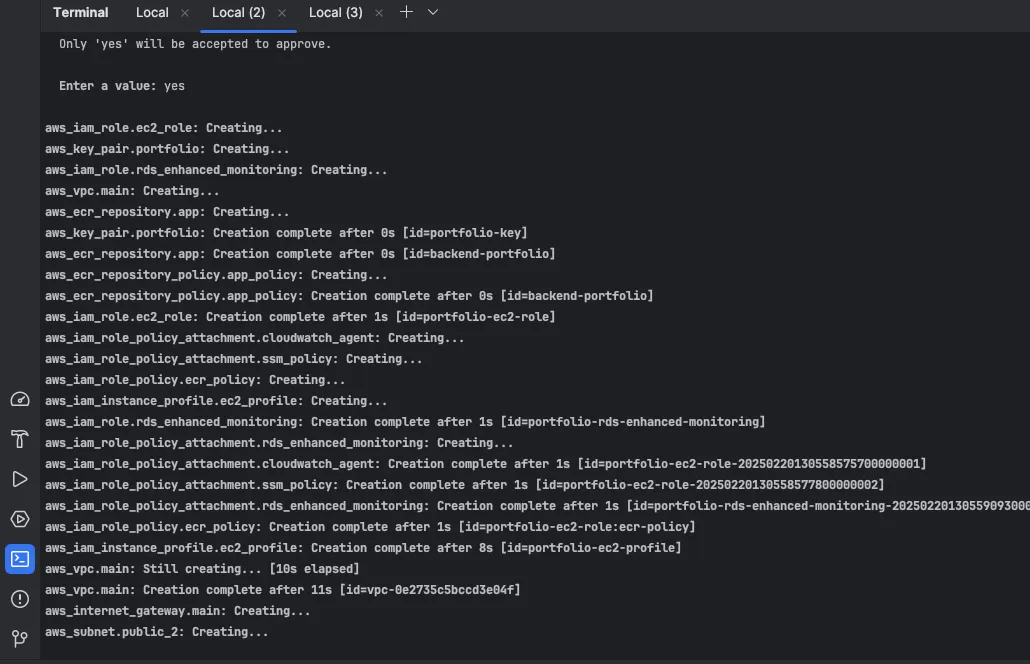This screenshot has width=1030, height=664.
Task: Close the Local terminal tab
Action: coord(185,13)
